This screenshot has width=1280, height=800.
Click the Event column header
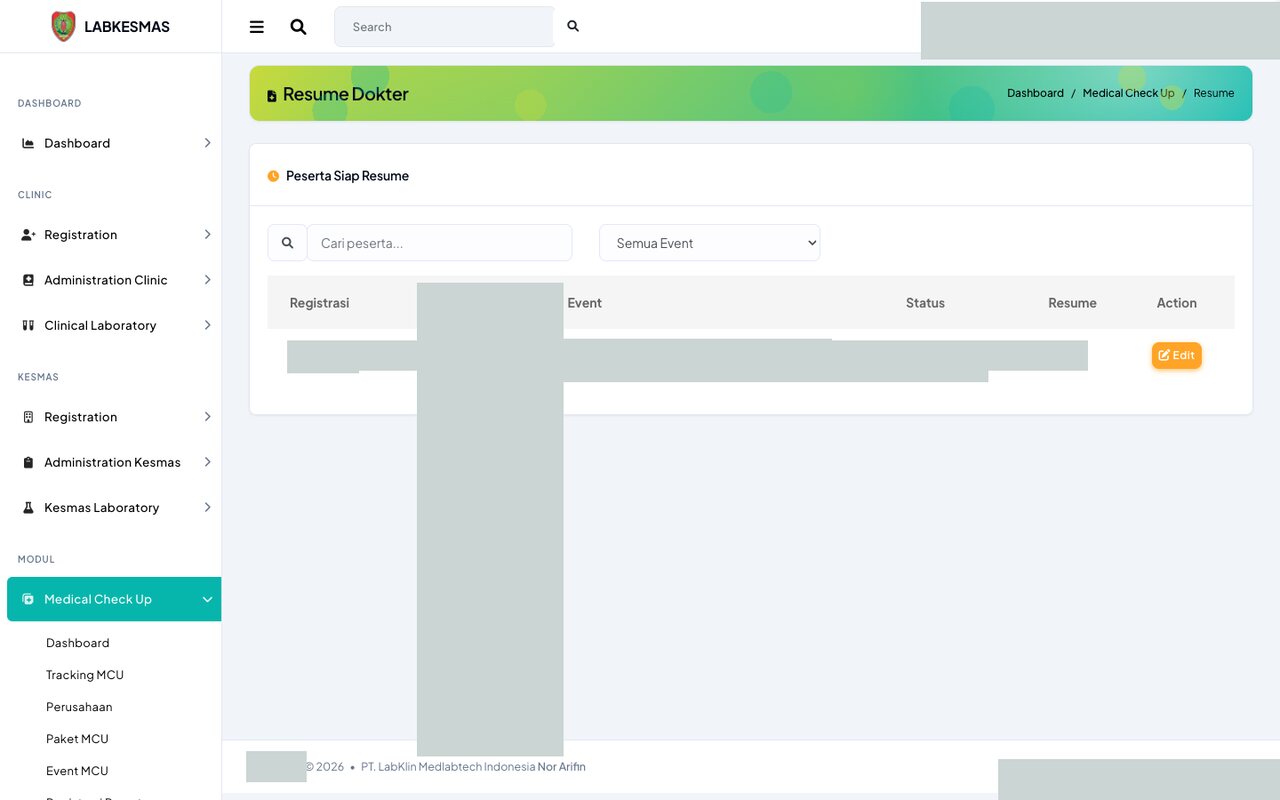585,303
